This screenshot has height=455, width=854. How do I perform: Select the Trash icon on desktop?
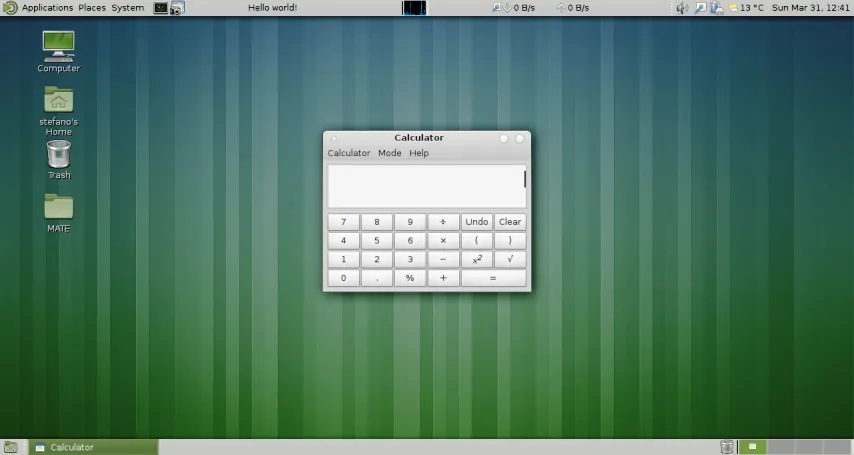point(58,154)
